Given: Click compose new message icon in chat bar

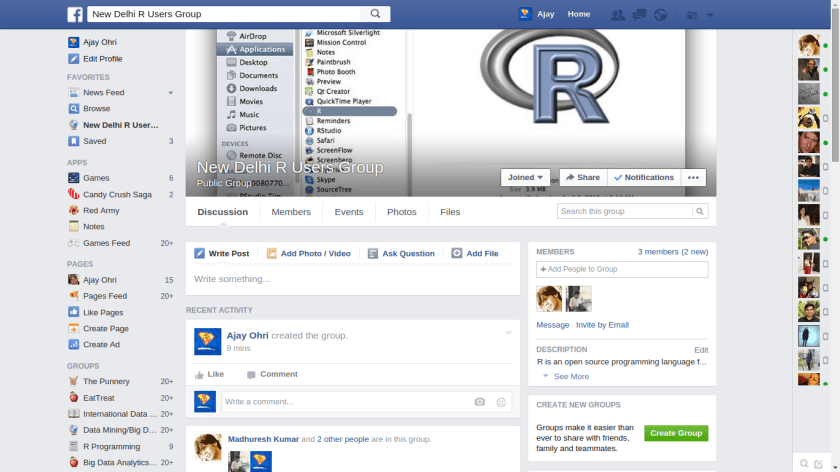Looking at the screenshot, I should 818,464.
